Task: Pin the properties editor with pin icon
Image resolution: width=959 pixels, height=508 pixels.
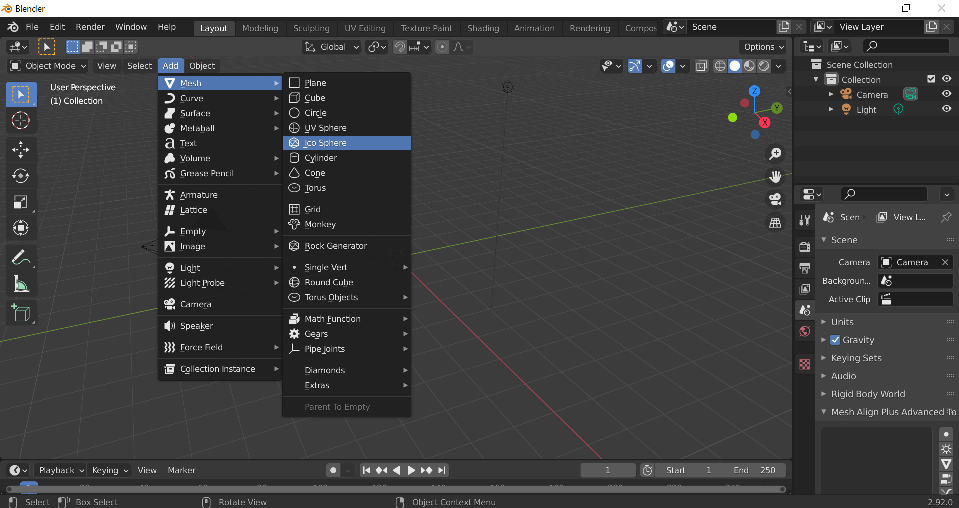Action: pyautogui.click(x=946, y=217)
